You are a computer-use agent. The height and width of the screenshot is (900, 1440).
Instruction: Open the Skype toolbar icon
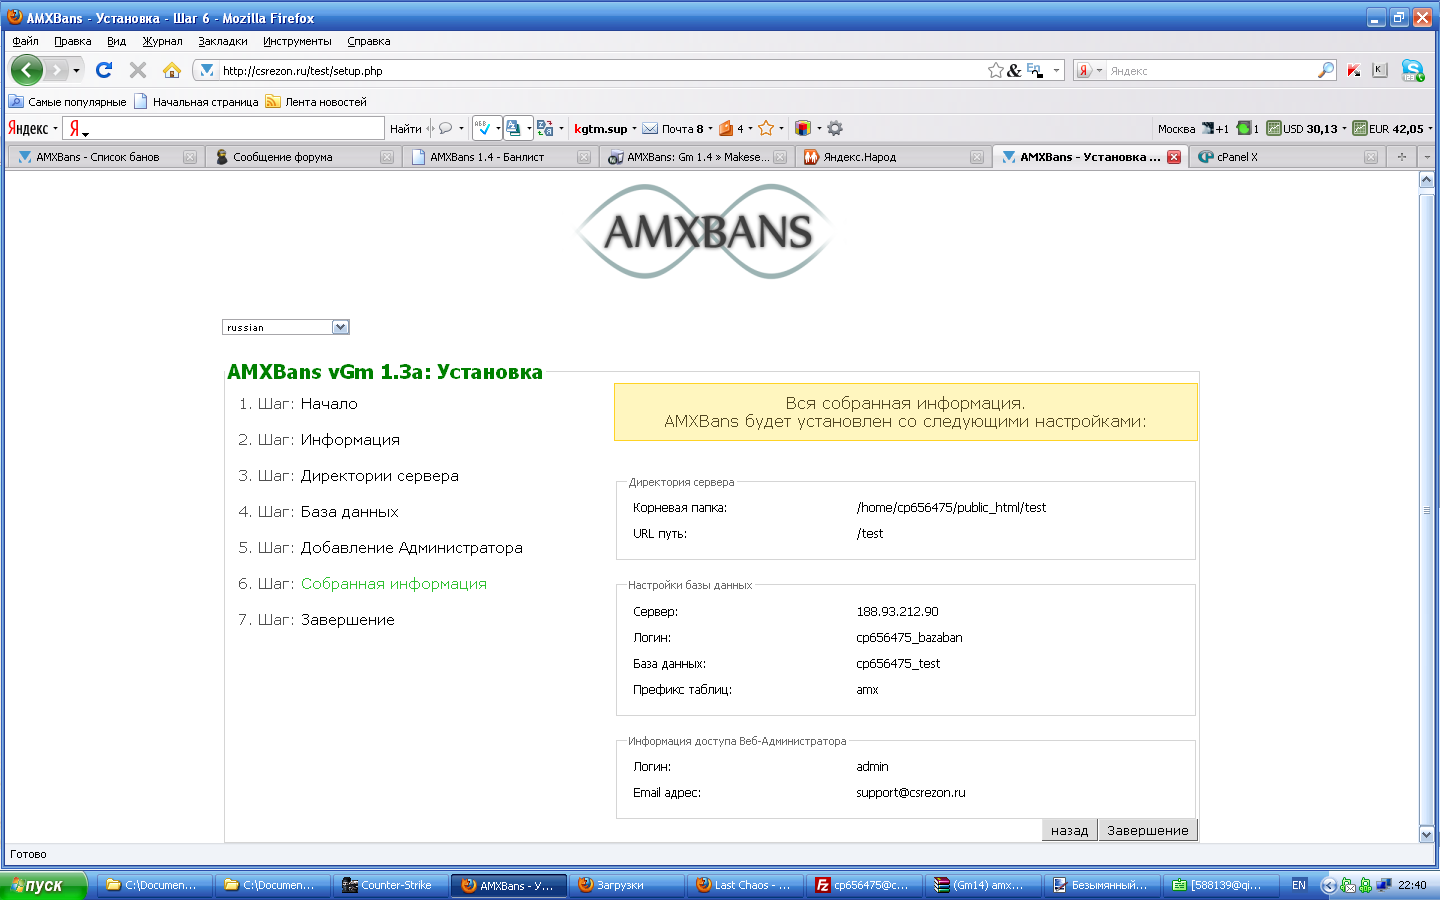[x=1413, y=70]
